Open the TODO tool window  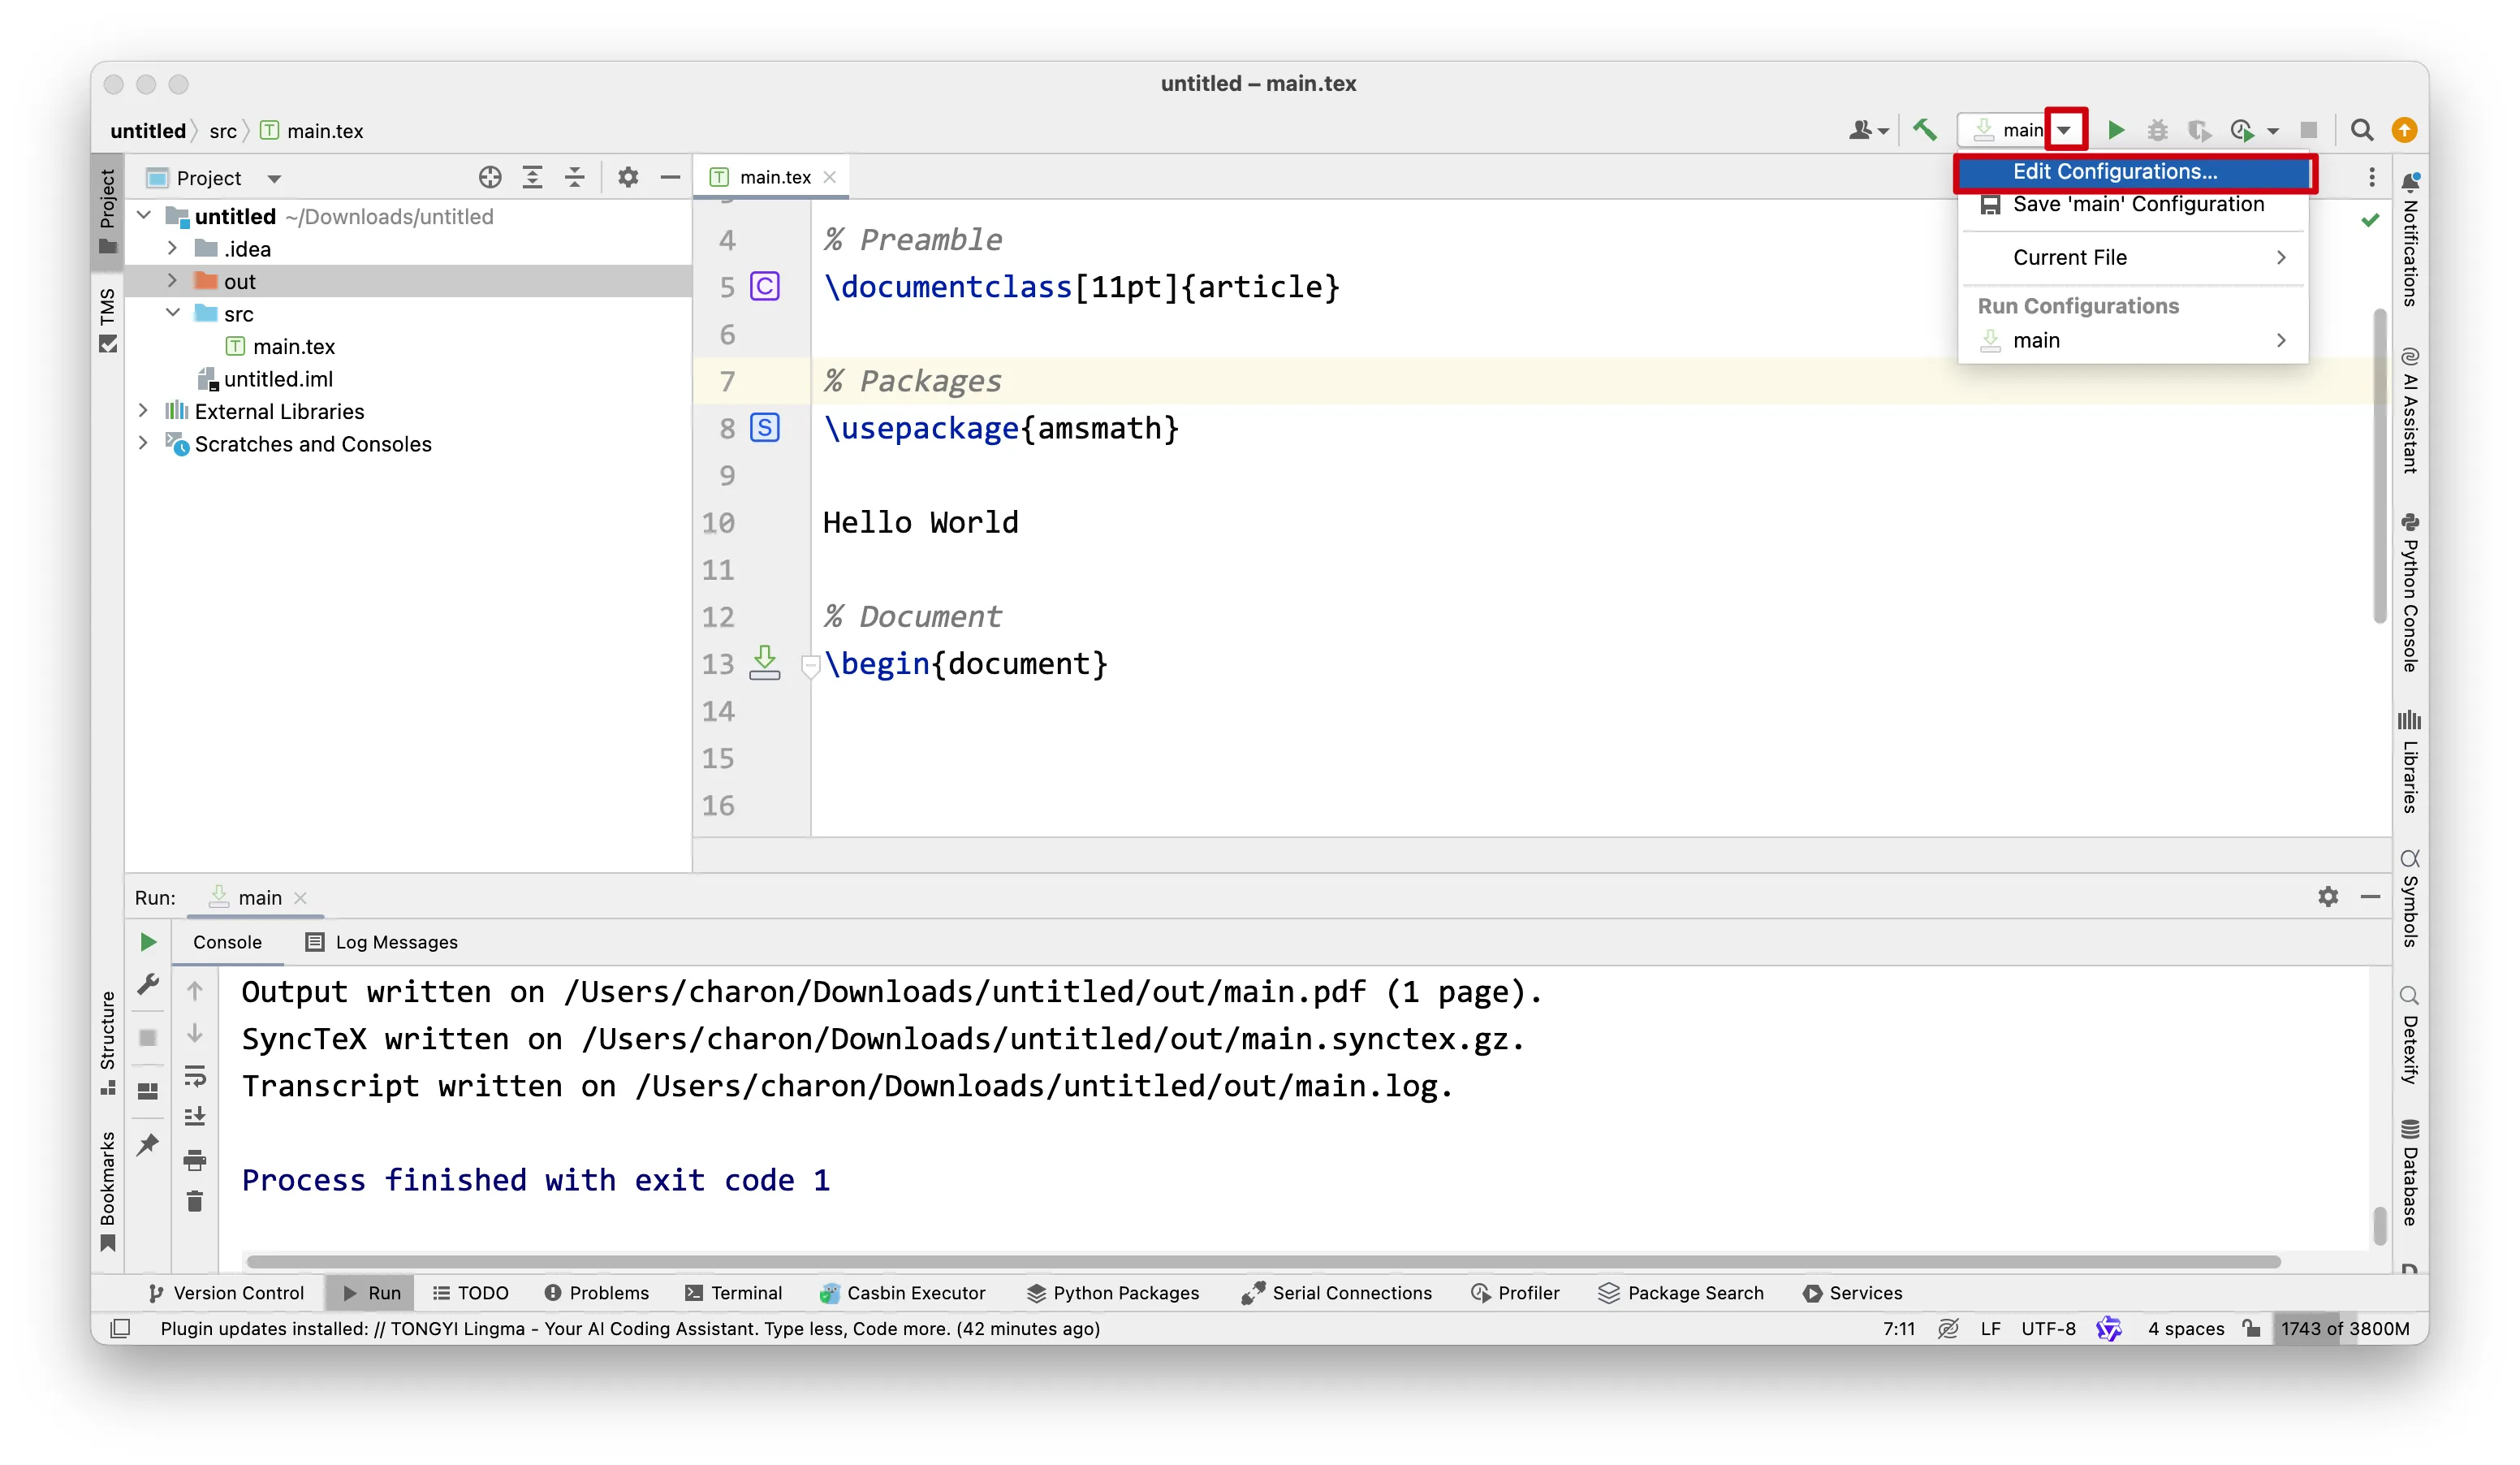click(x=470, y=1291)
